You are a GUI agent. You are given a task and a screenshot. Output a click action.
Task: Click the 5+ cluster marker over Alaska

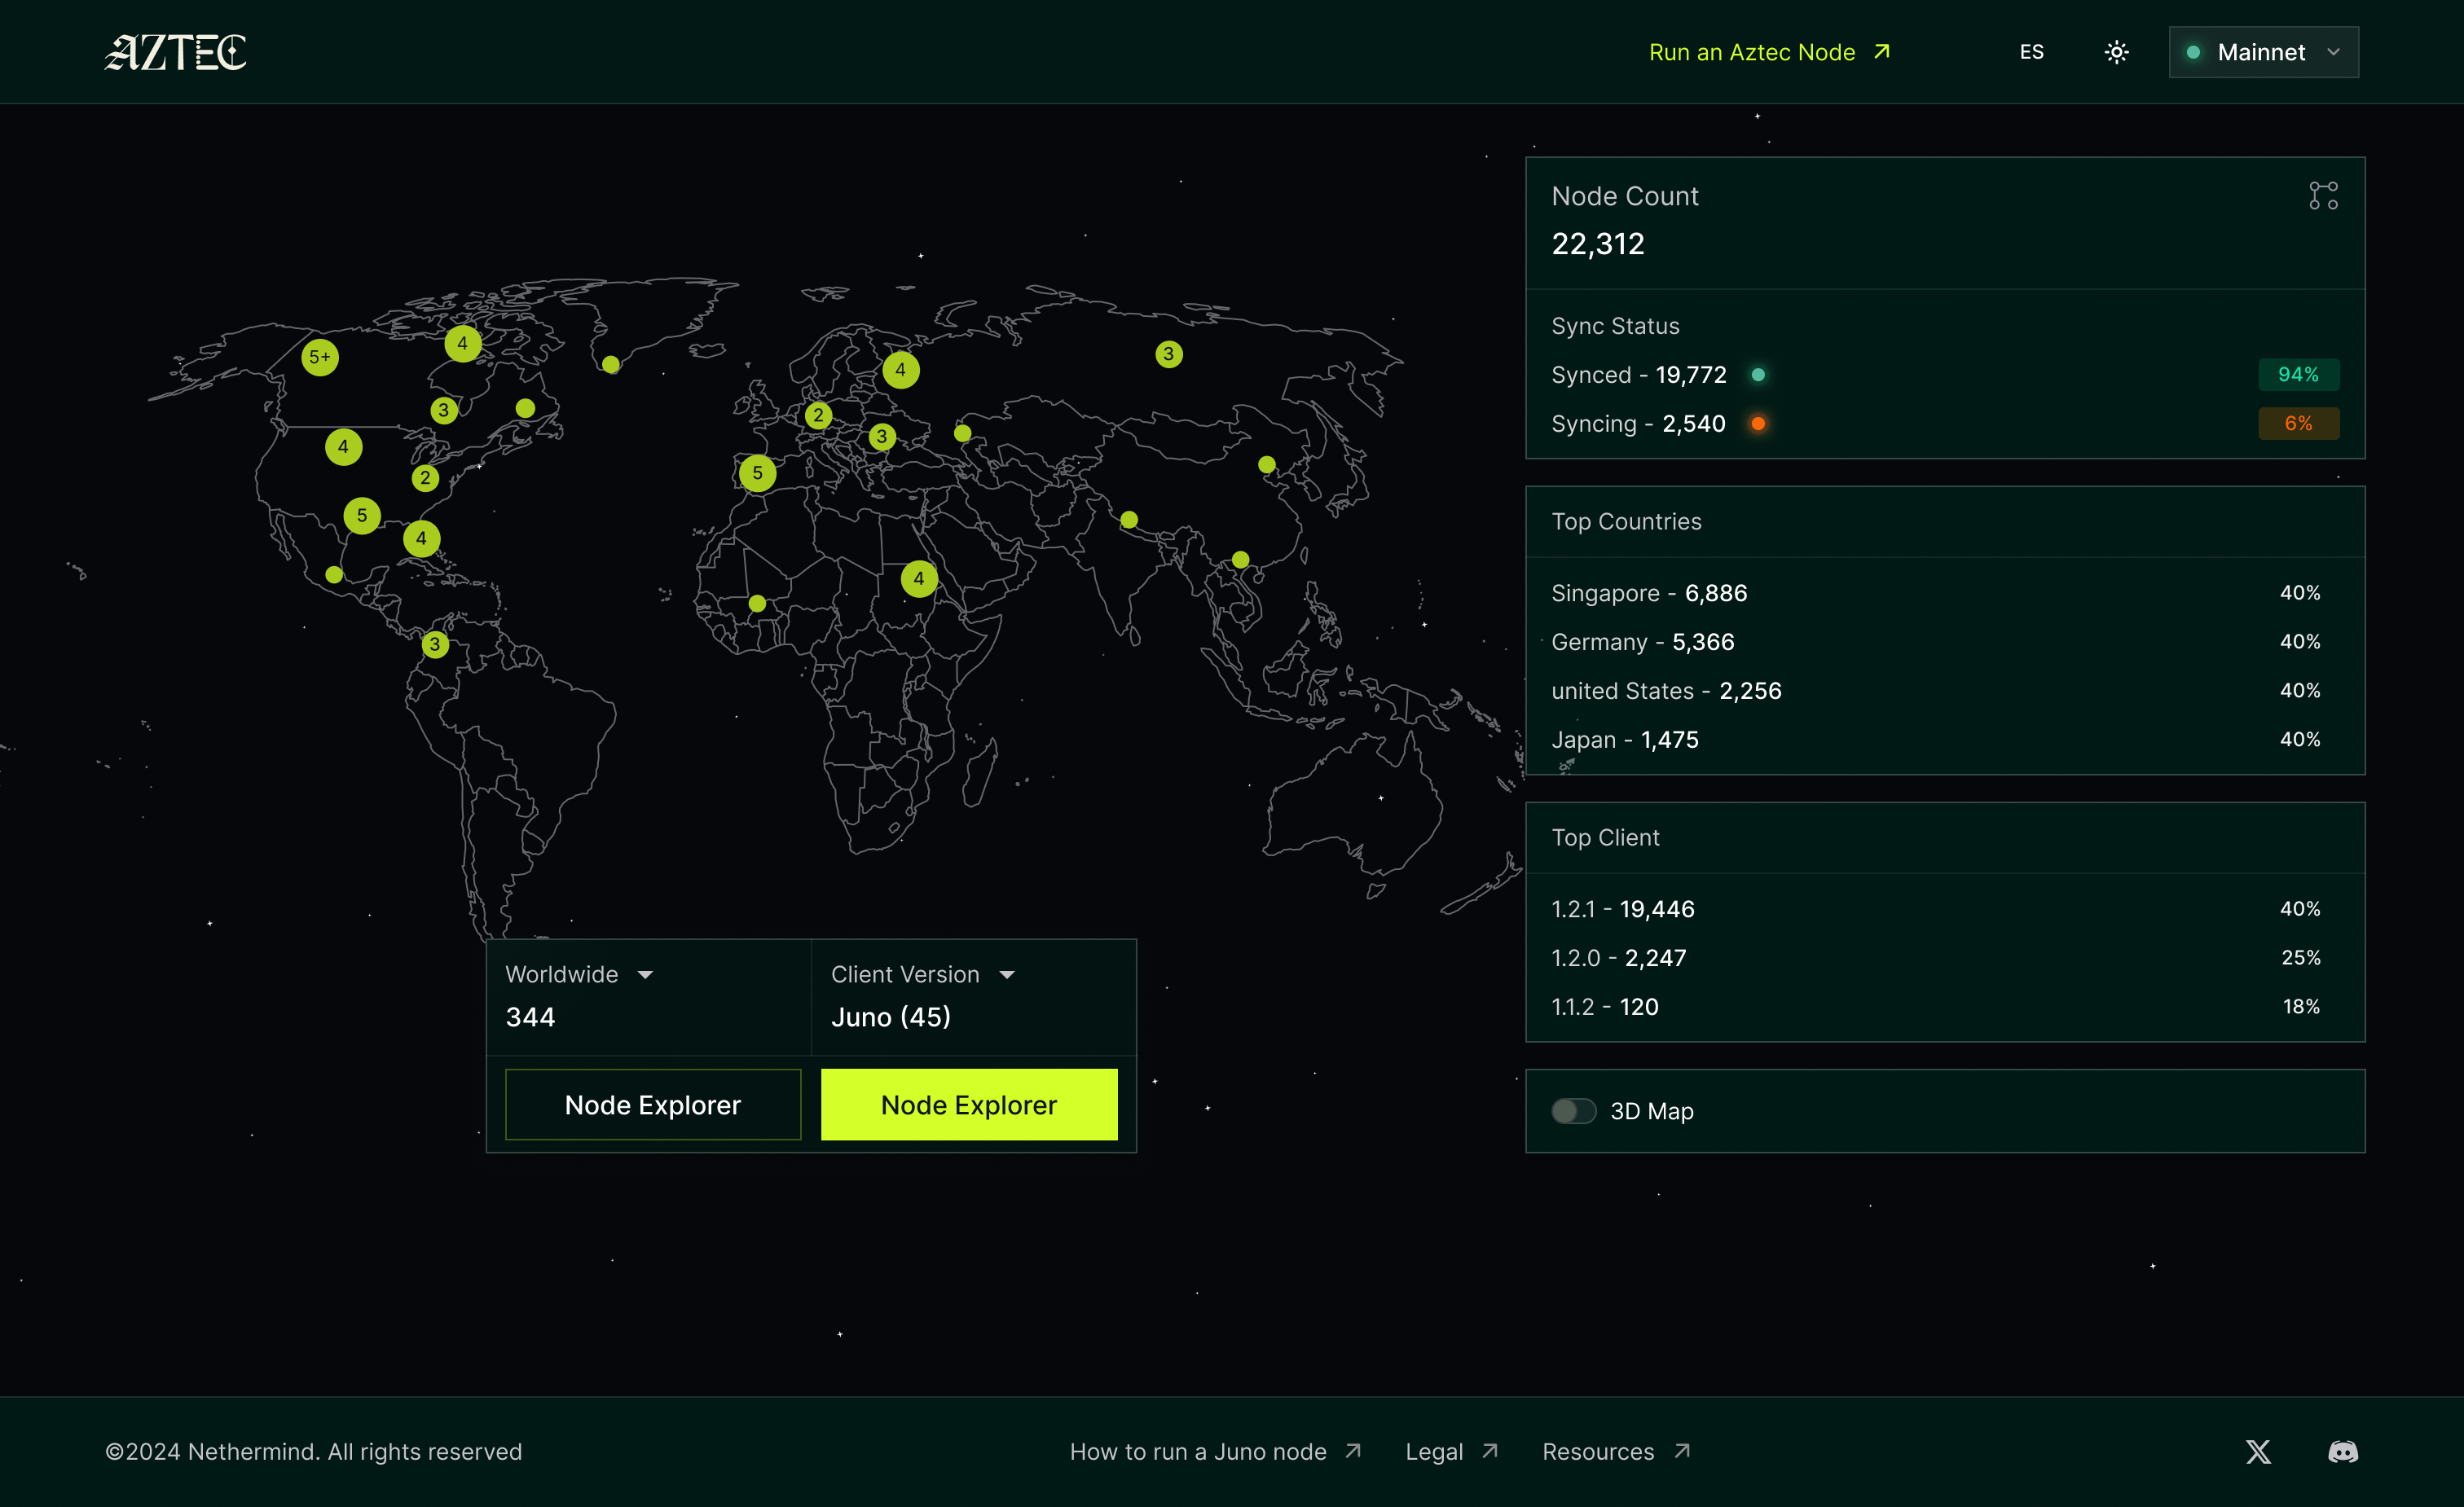320,357
